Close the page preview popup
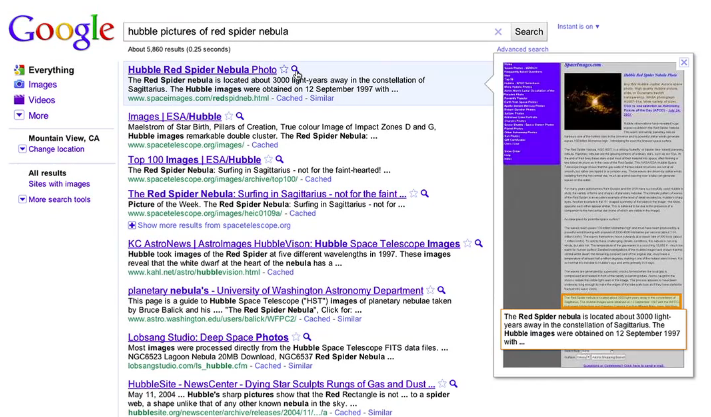Image resolution: width=711 pixels, height=417 pixels. 684,62
